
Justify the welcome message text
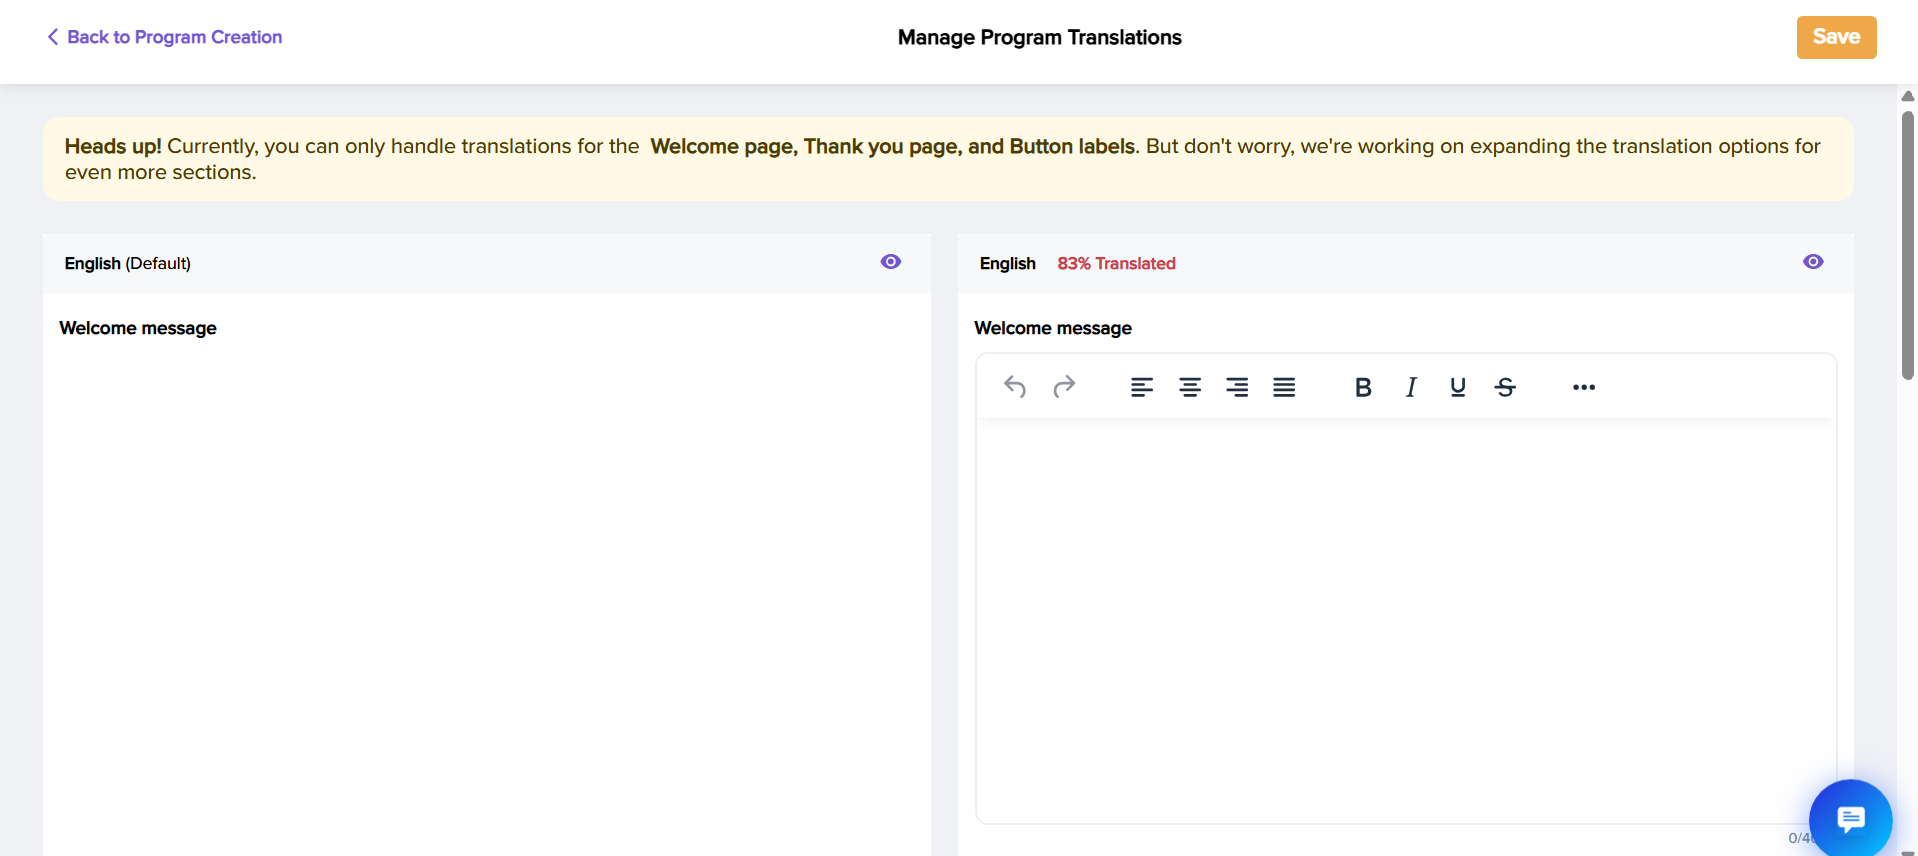tap(1284, 387)
